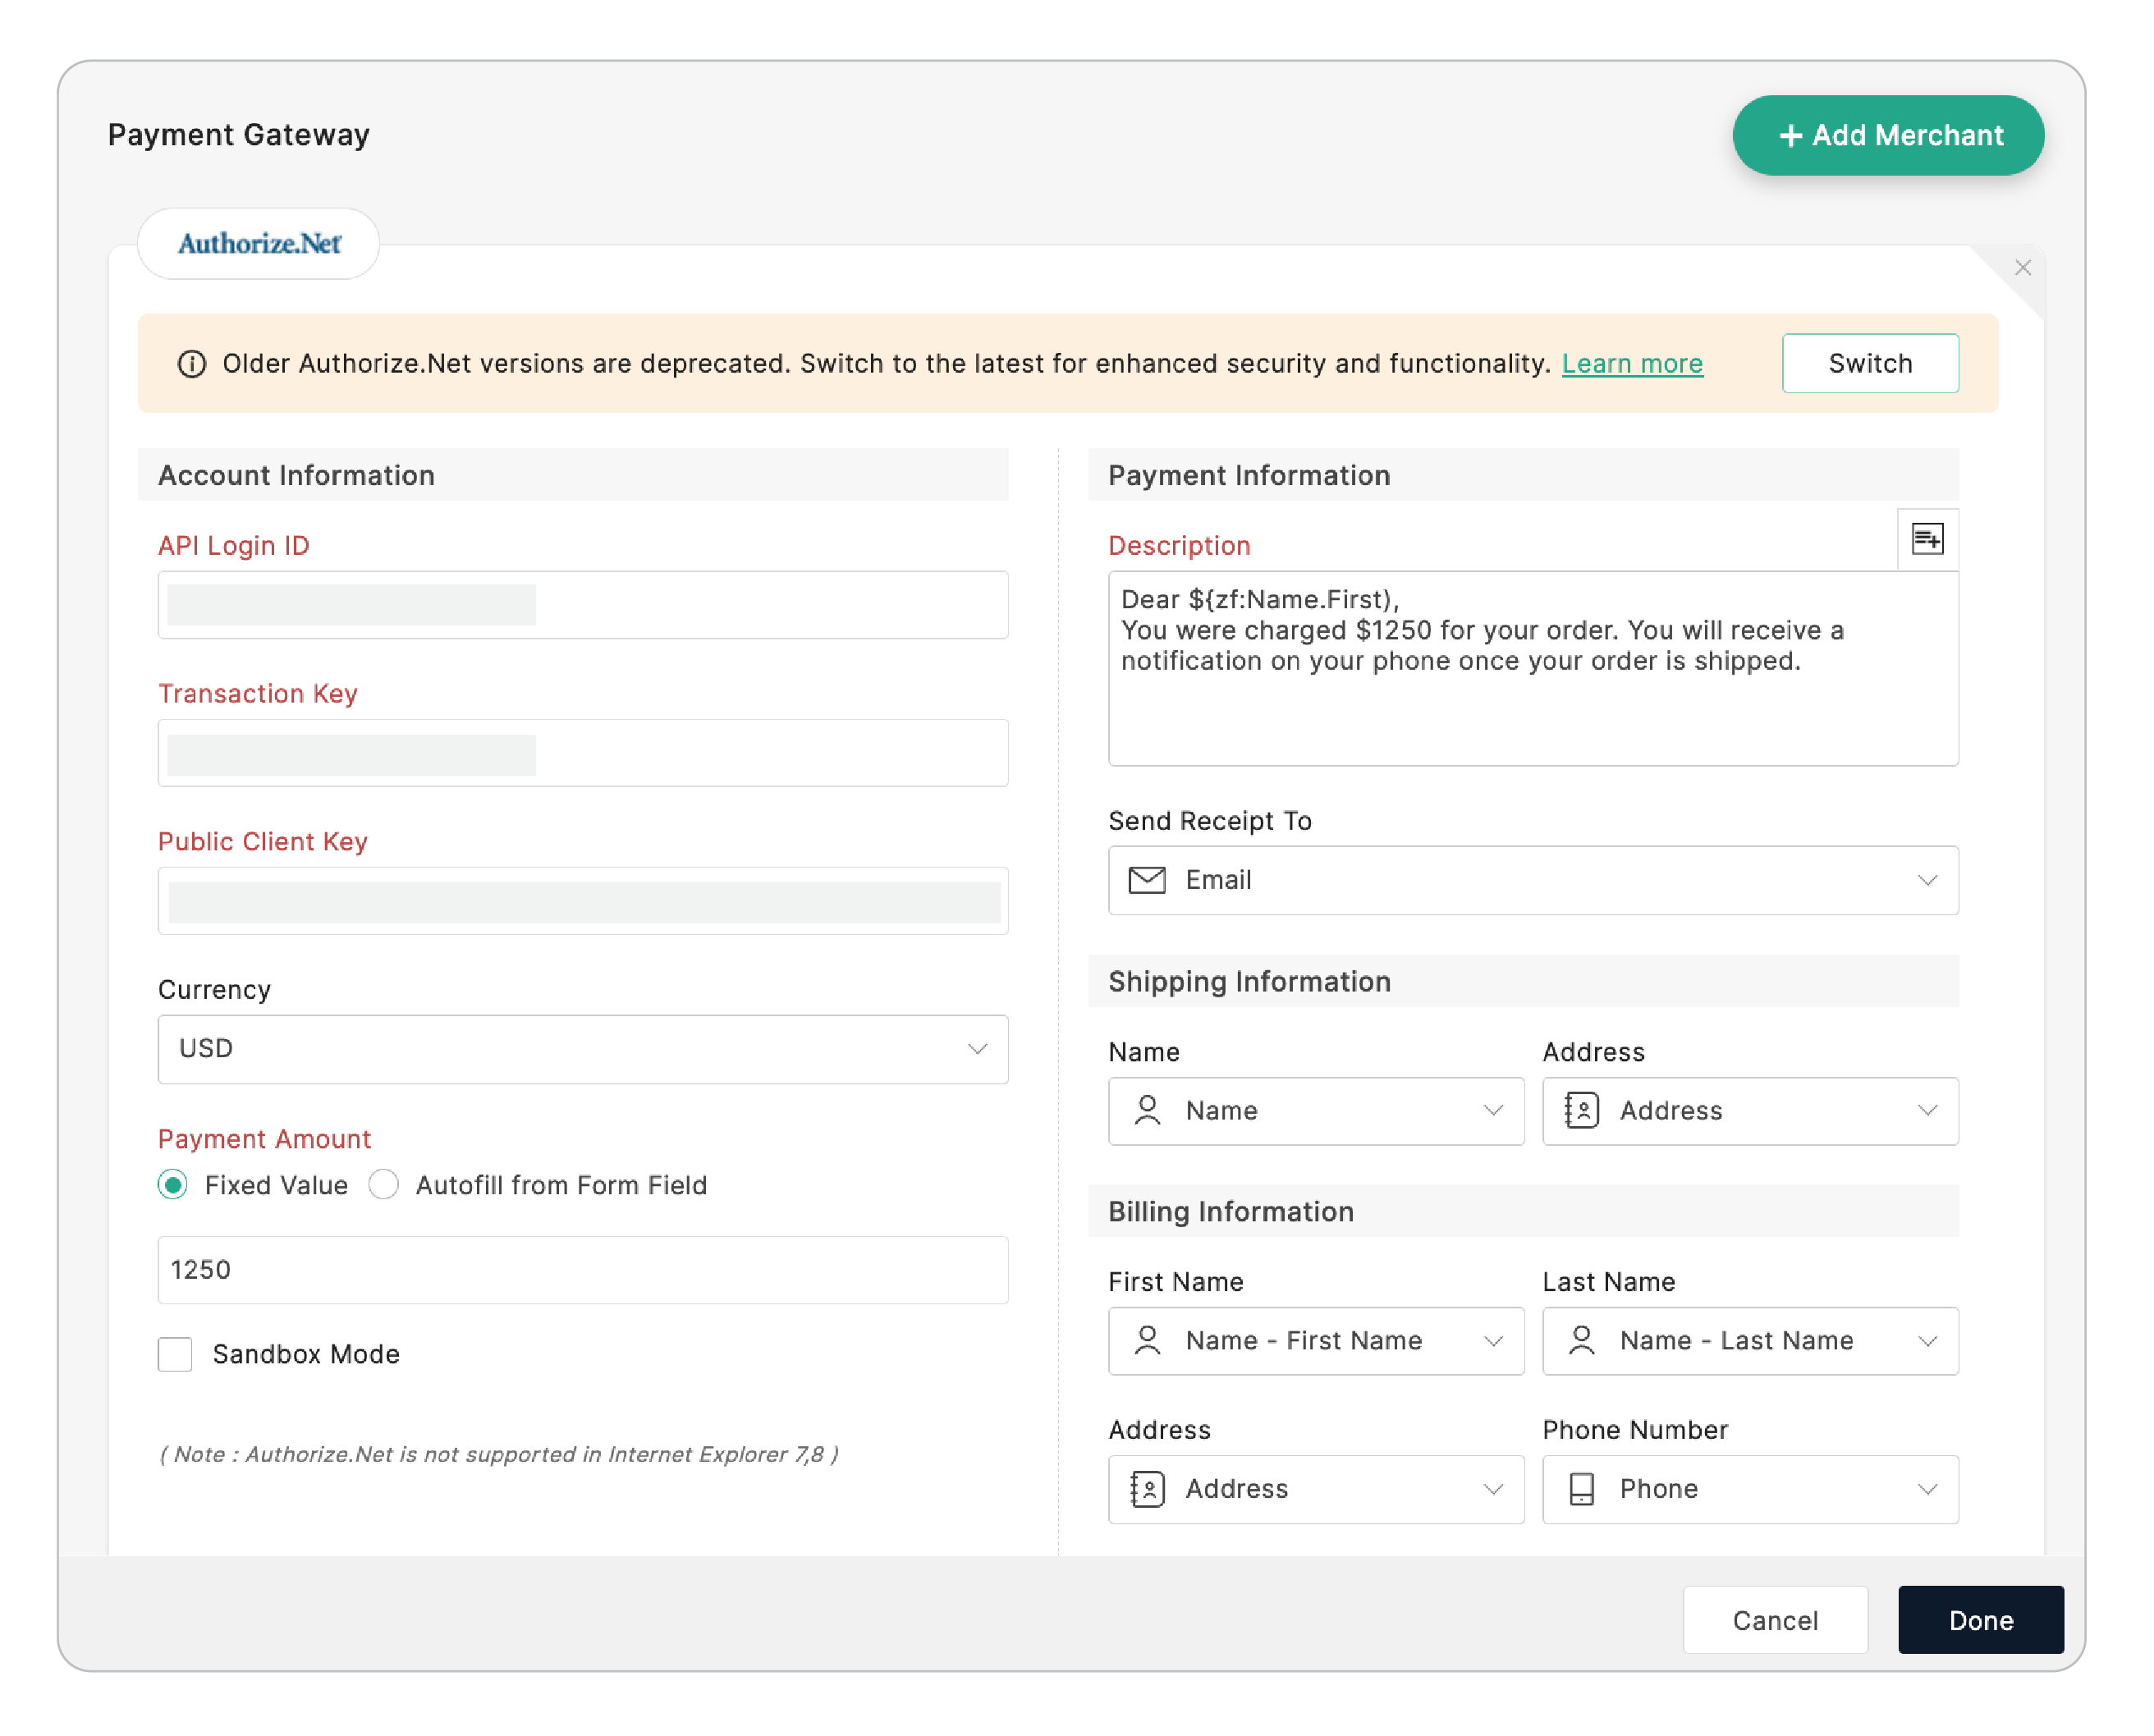Click the phone icon in Phone Number field
This screenshot has height=1736, width=2154.
[1581, 1488]
